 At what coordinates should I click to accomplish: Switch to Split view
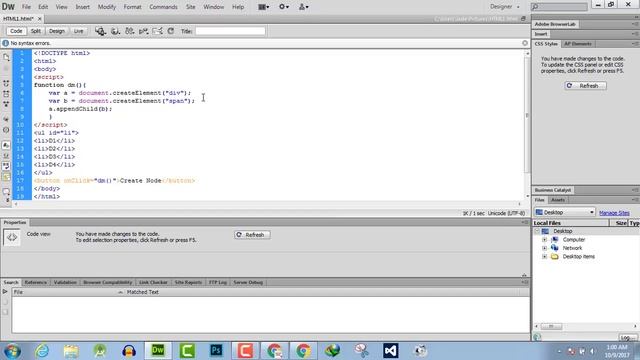click(x=36, y=31)
